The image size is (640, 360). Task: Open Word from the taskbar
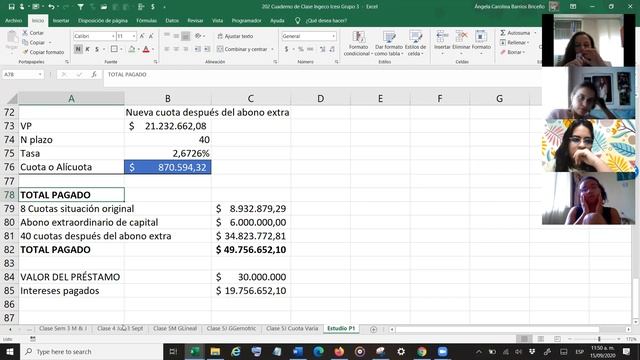298,351
